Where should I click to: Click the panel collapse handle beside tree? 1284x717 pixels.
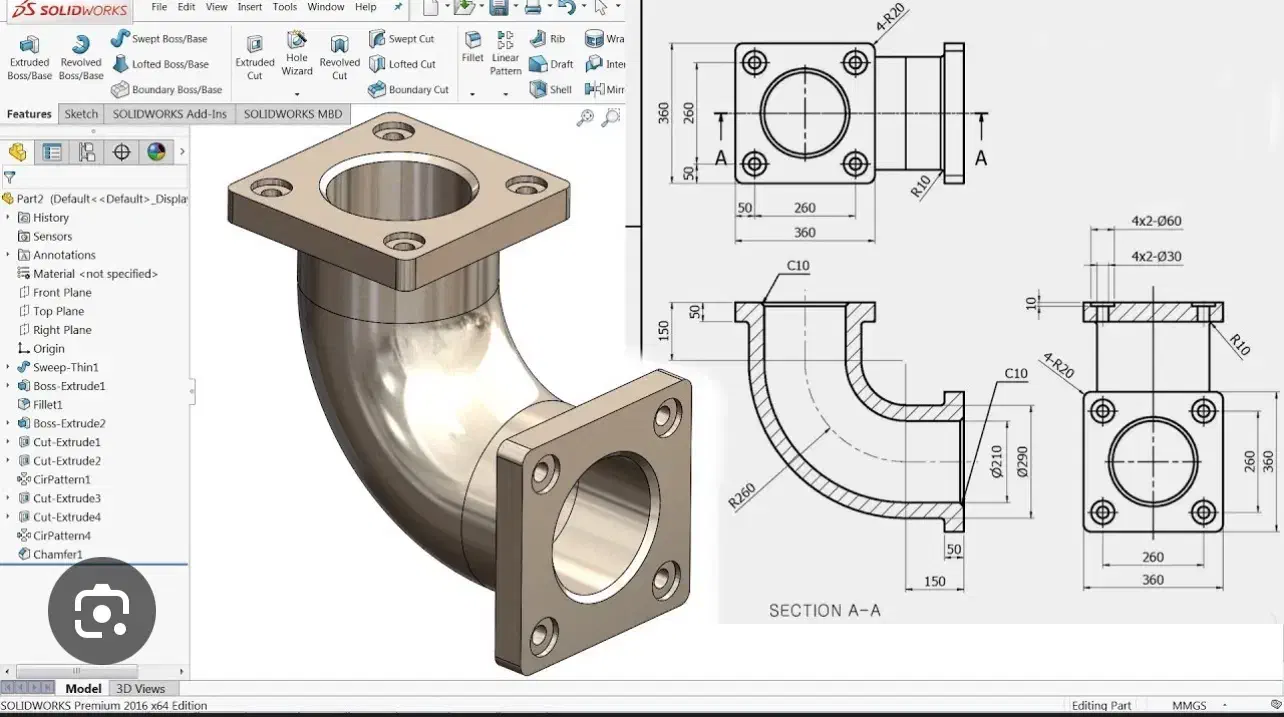click(192, 391)
